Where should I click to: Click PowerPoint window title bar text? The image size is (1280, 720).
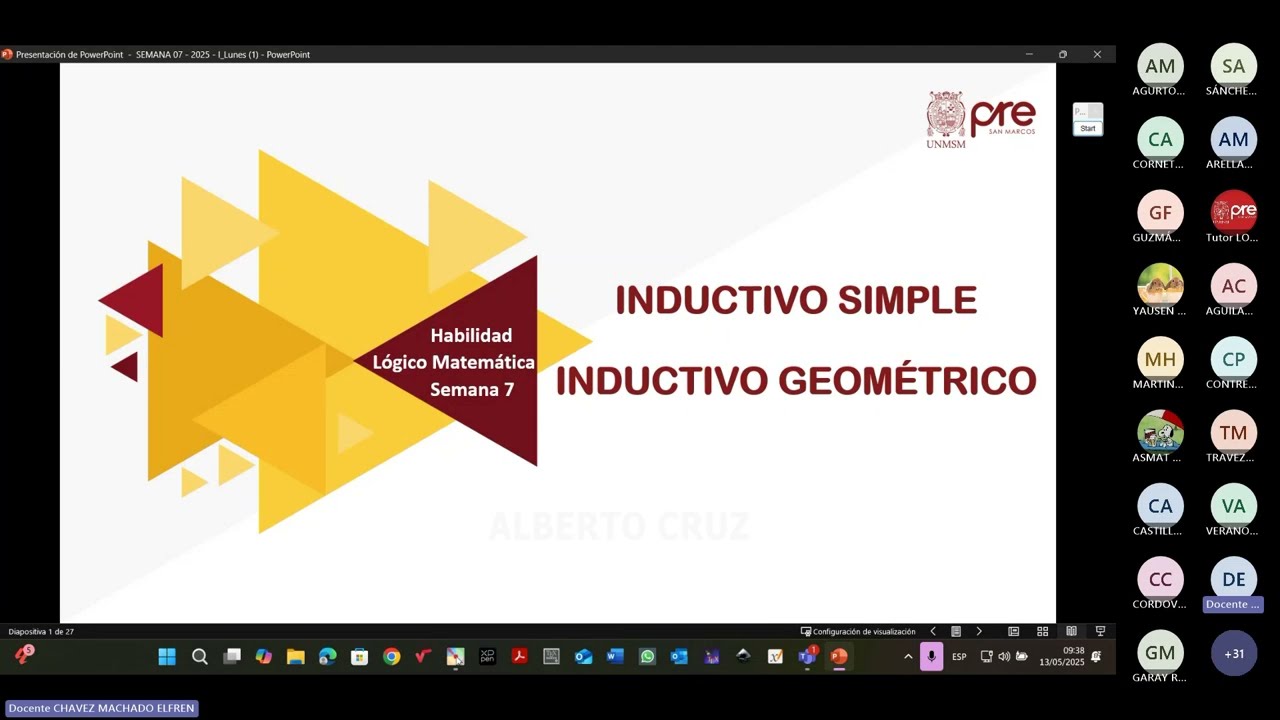(163, 54)
